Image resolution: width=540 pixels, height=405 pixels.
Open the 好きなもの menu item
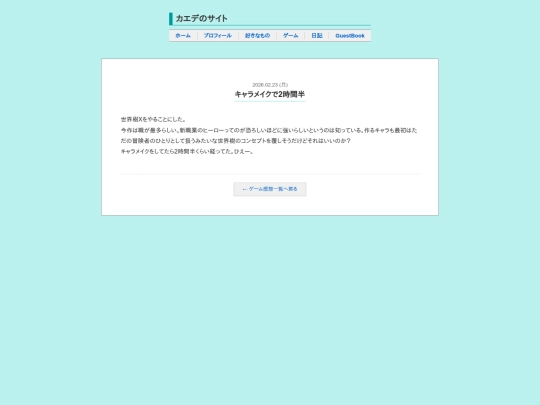click(x=258, y=36)
